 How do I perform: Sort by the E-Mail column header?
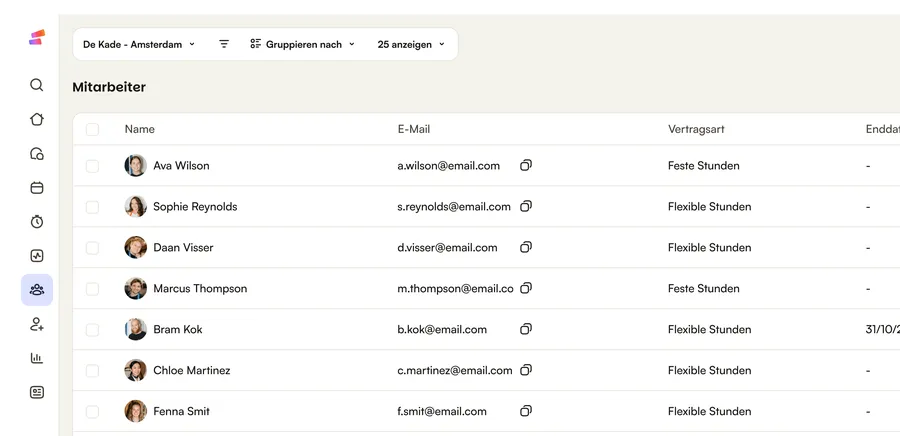[x=414, y=129]
